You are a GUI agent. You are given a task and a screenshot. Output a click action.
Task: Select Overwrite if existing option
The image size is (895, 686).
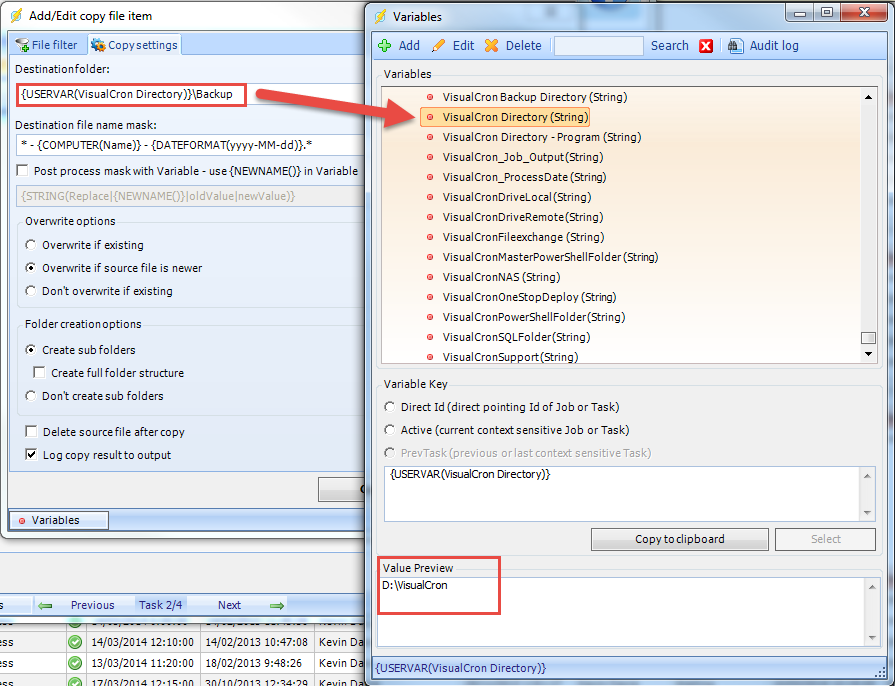pyautogui.click(x=31, y=245)
